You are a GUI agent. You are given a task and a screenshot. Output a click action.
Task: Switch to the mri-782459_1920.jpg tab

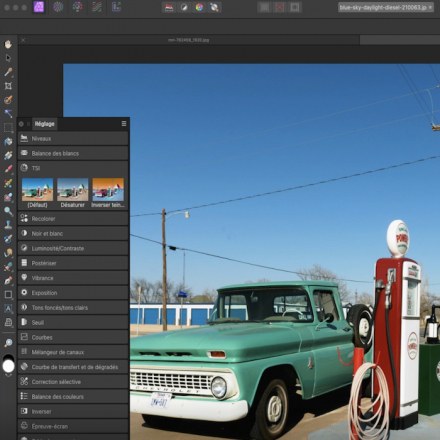(189, 40)
